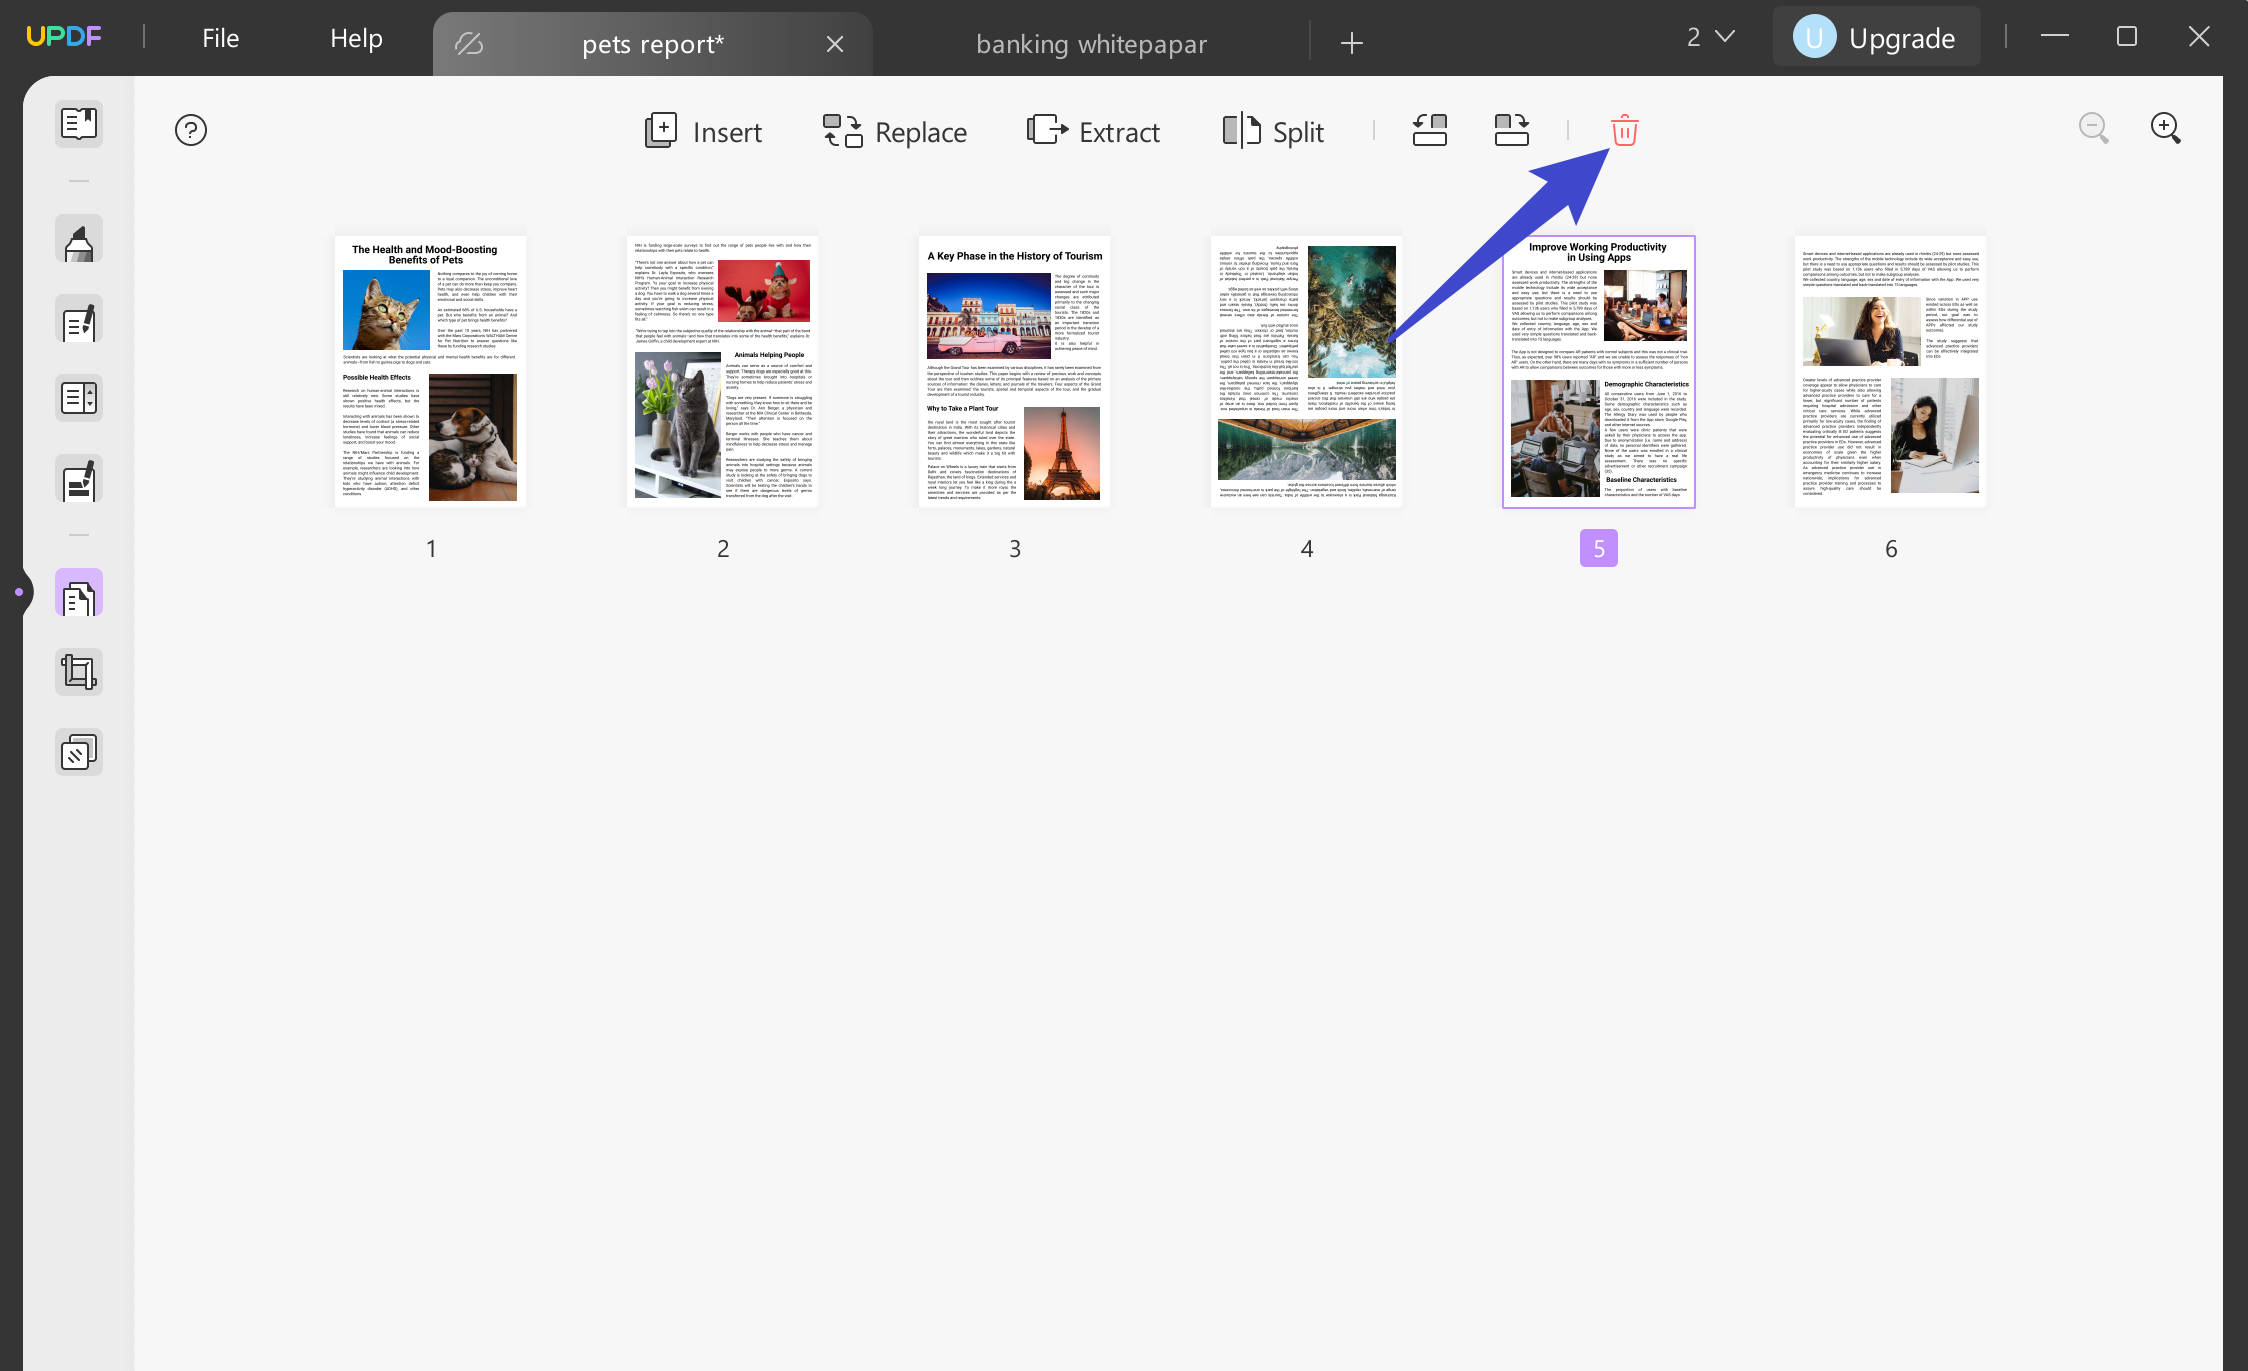Open Reader mode from the sidebar
This screenshot has height=1371, width=2248.
78,123
